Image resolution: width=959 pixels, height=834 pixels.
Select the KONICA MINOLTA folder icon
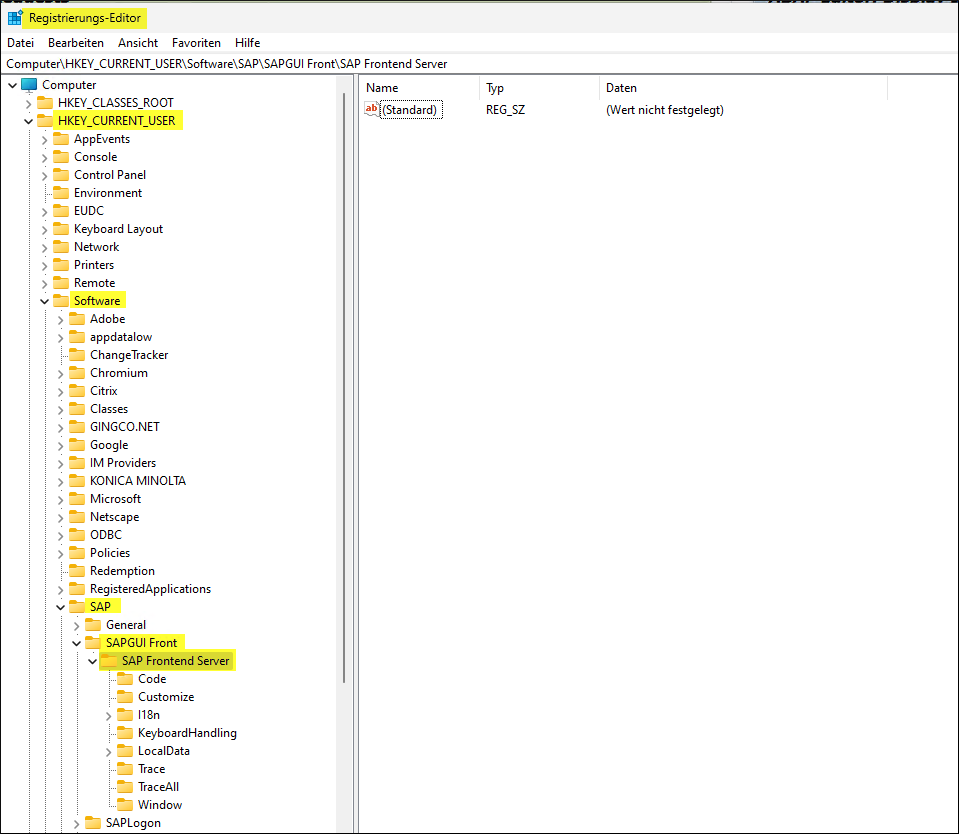[x=77, y=481]
